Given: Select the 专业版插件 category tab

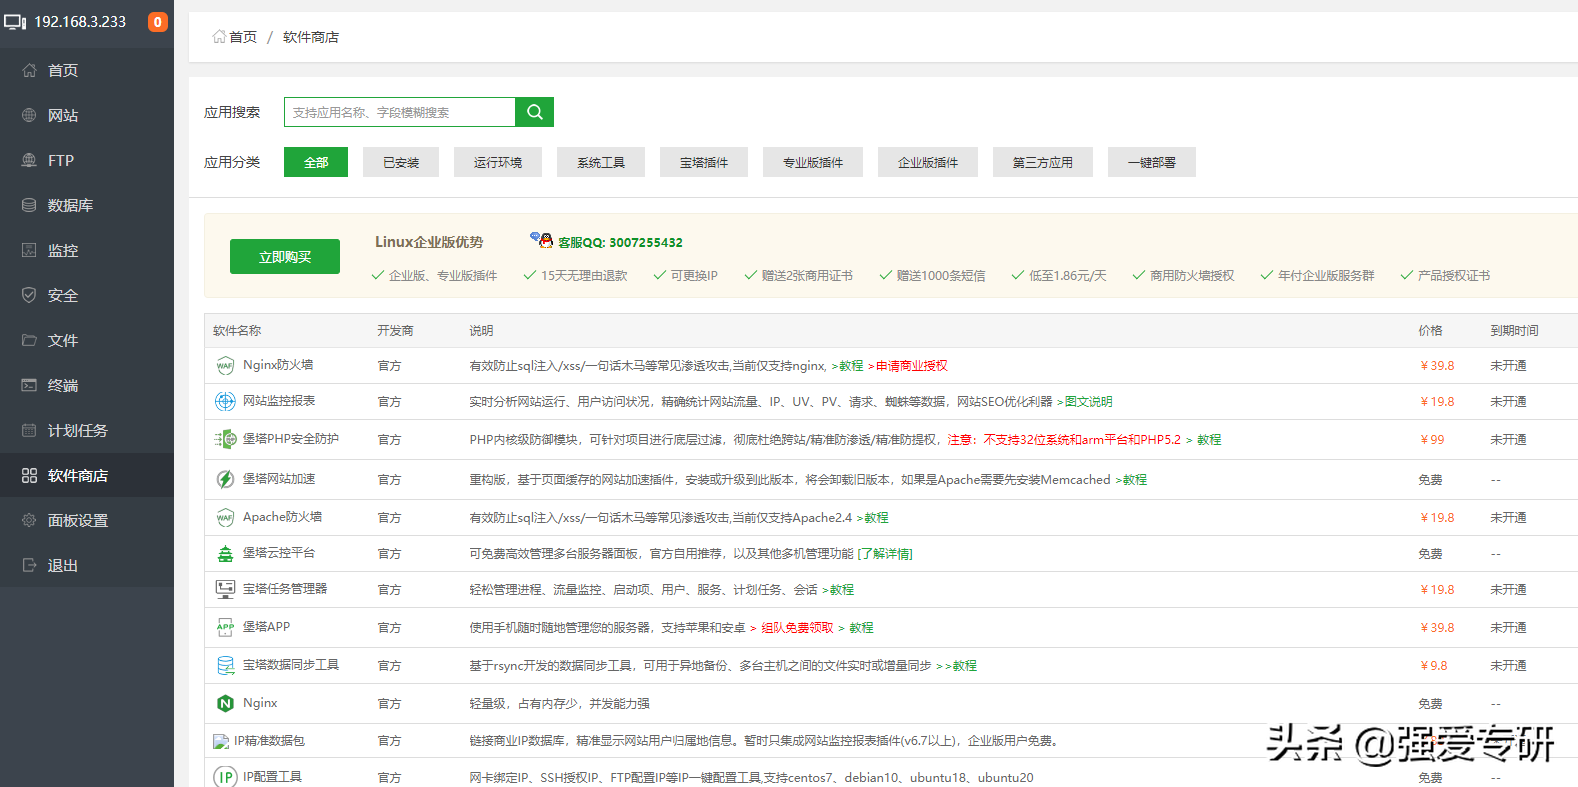Looking at the screenshot, I should point(813,162).
